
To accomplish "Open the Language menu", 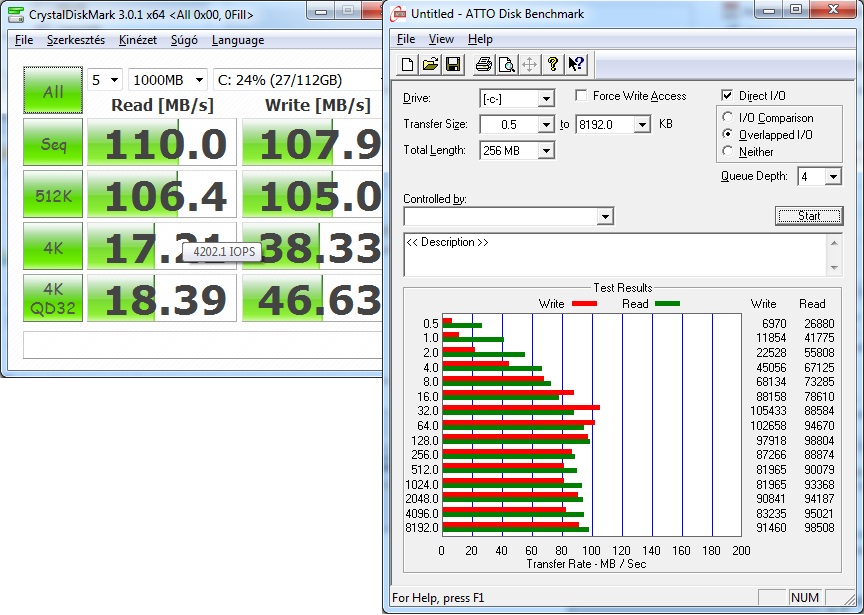I will click(x=237, y=40).
